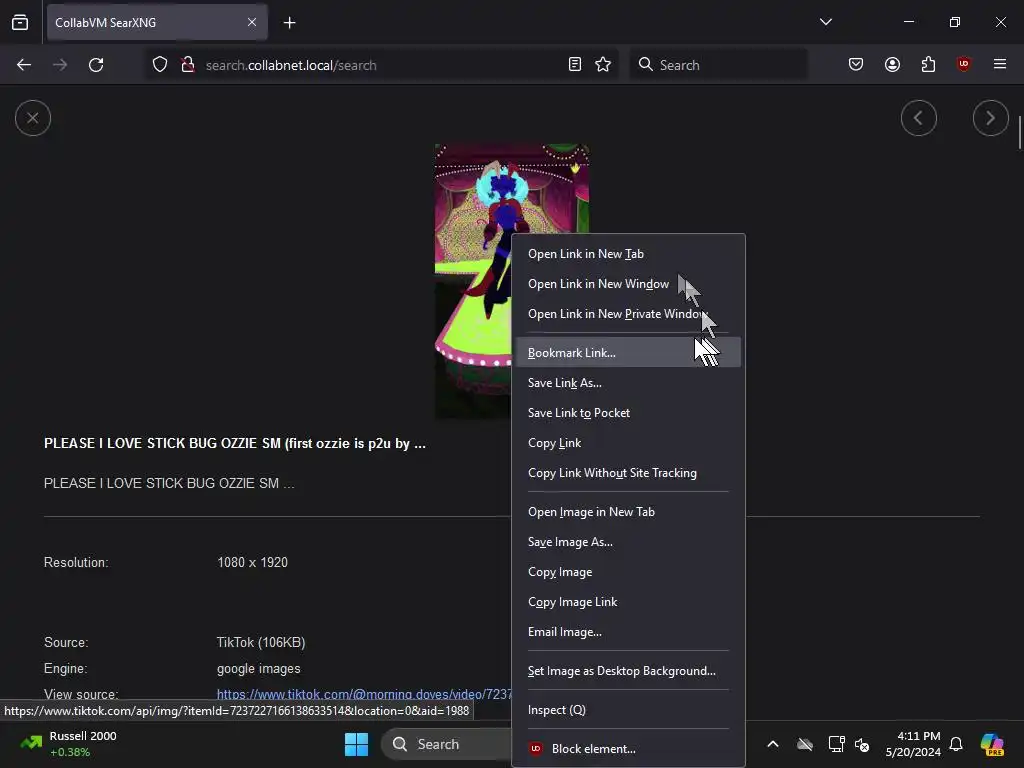Select Save Image As...
The height and width of the screenshot is (768, 1024).
pyautogui.click(x=628, y=542)
